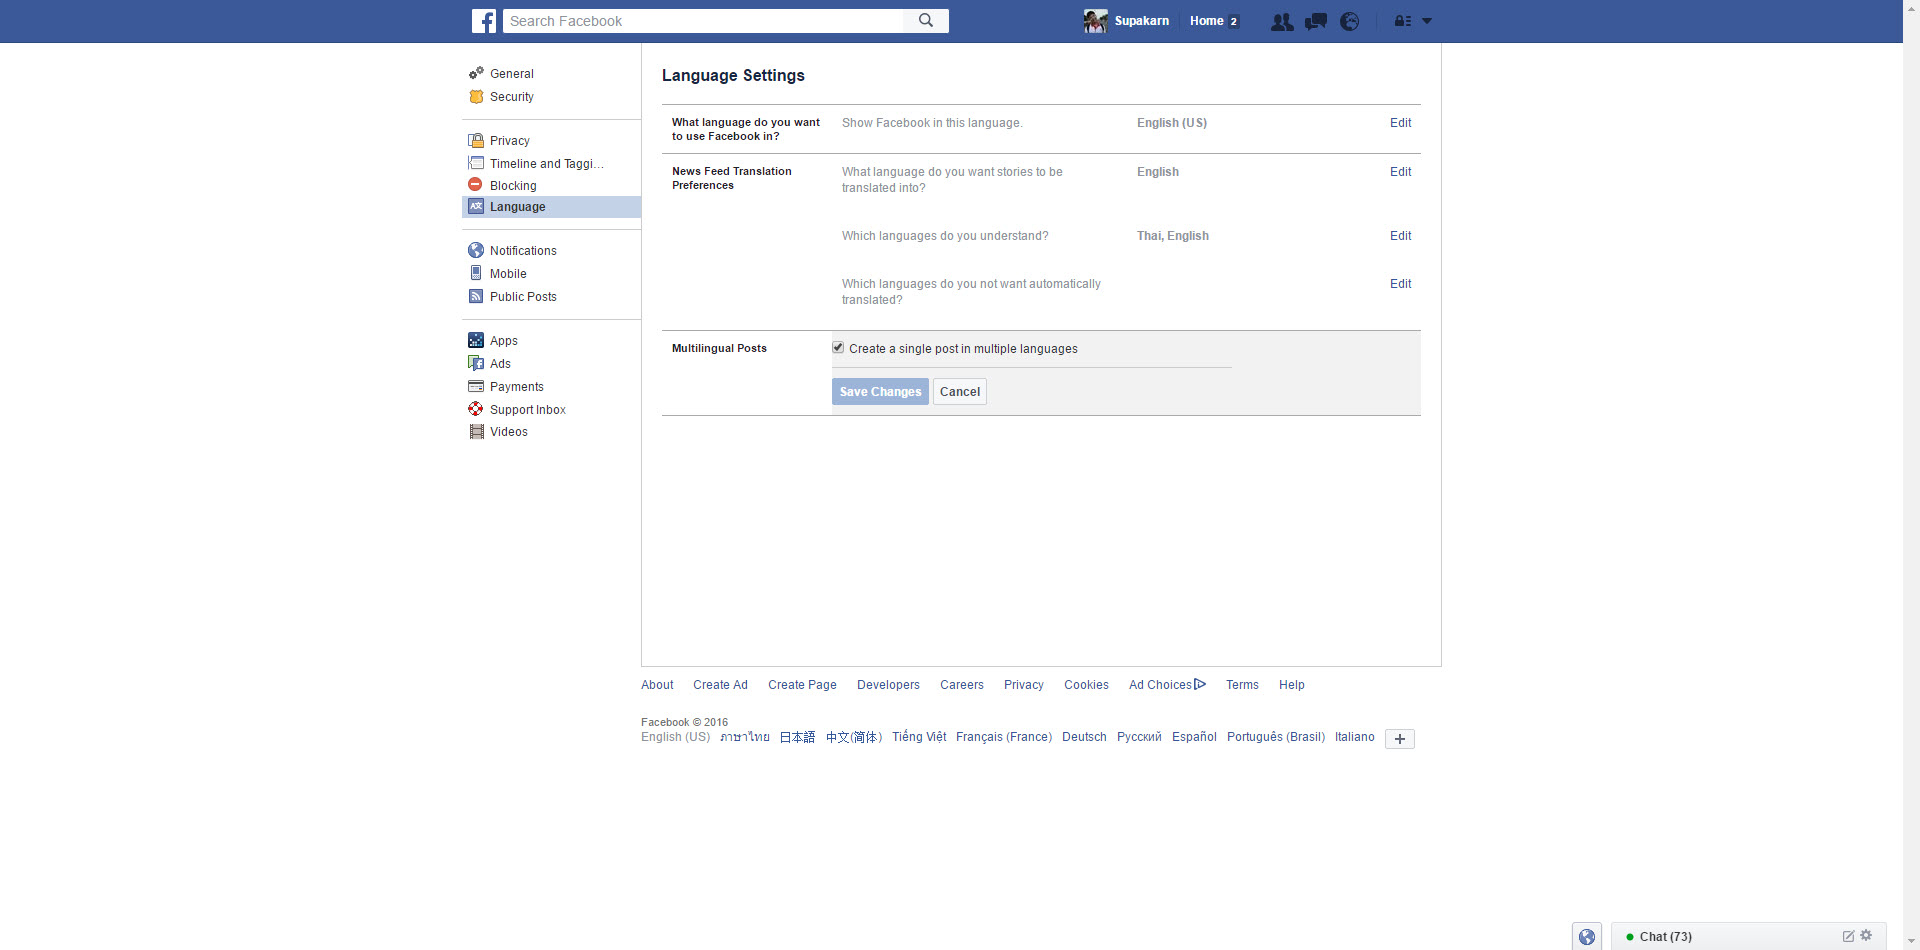Switch language to Deutsch
Screen dimensions: 1920x950
pyautogui.click(x=1084, y=737)
